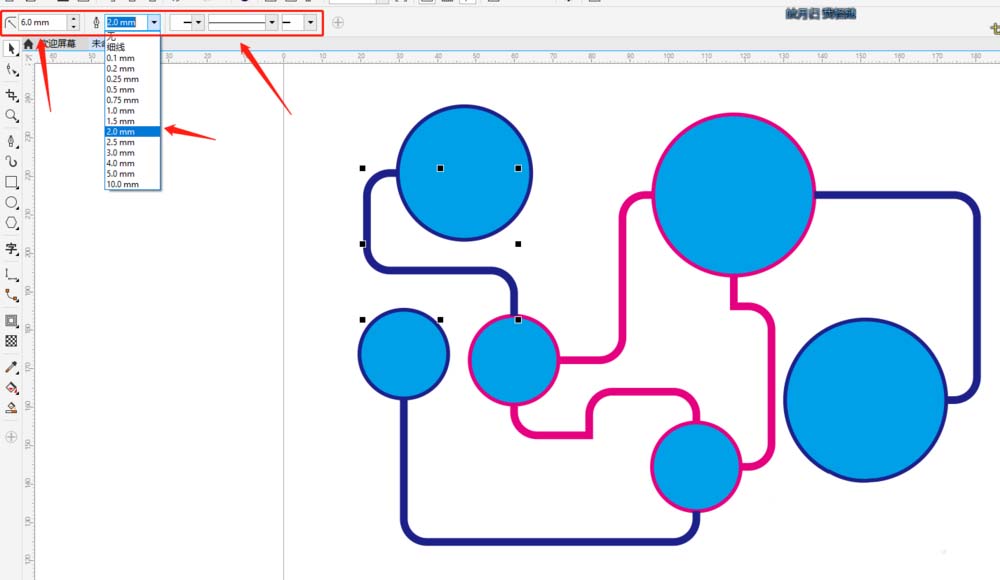Click the property bar customize plus button
This screenshot has height=580, width=1000.
coord(338,23)
